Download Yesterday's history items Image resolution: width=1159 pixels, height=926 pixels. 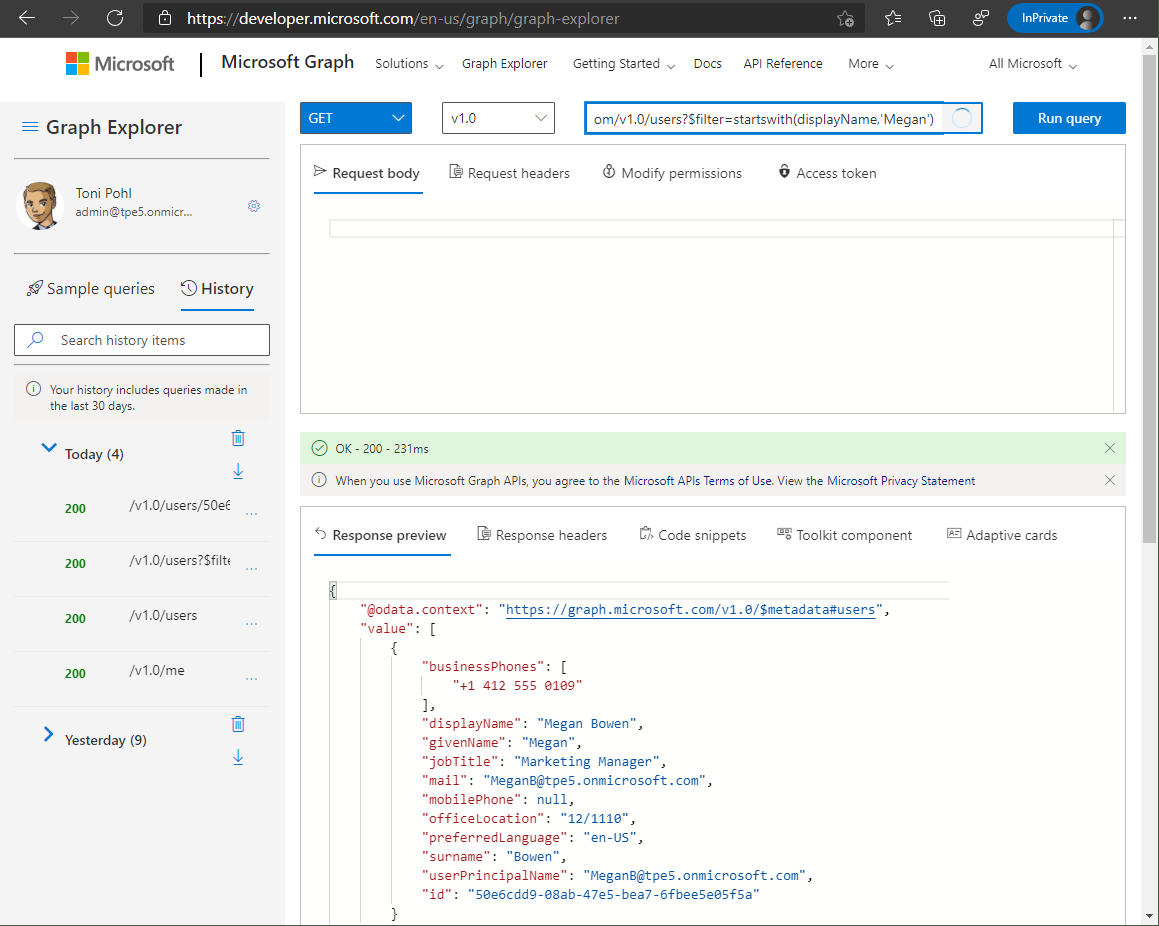tap(238, 757)
